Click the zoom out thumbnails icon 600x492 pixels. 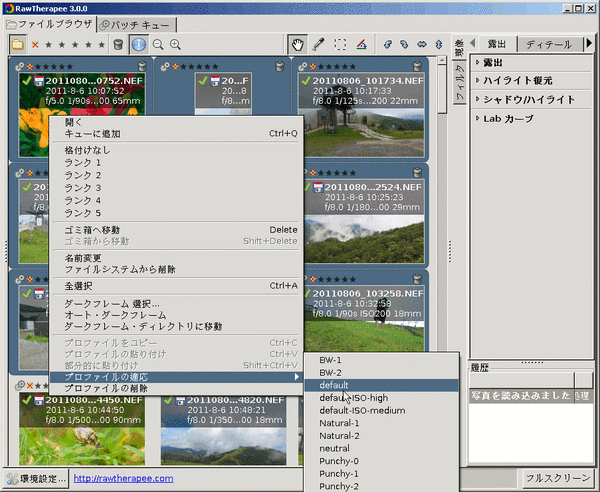[x=158, y=45]
